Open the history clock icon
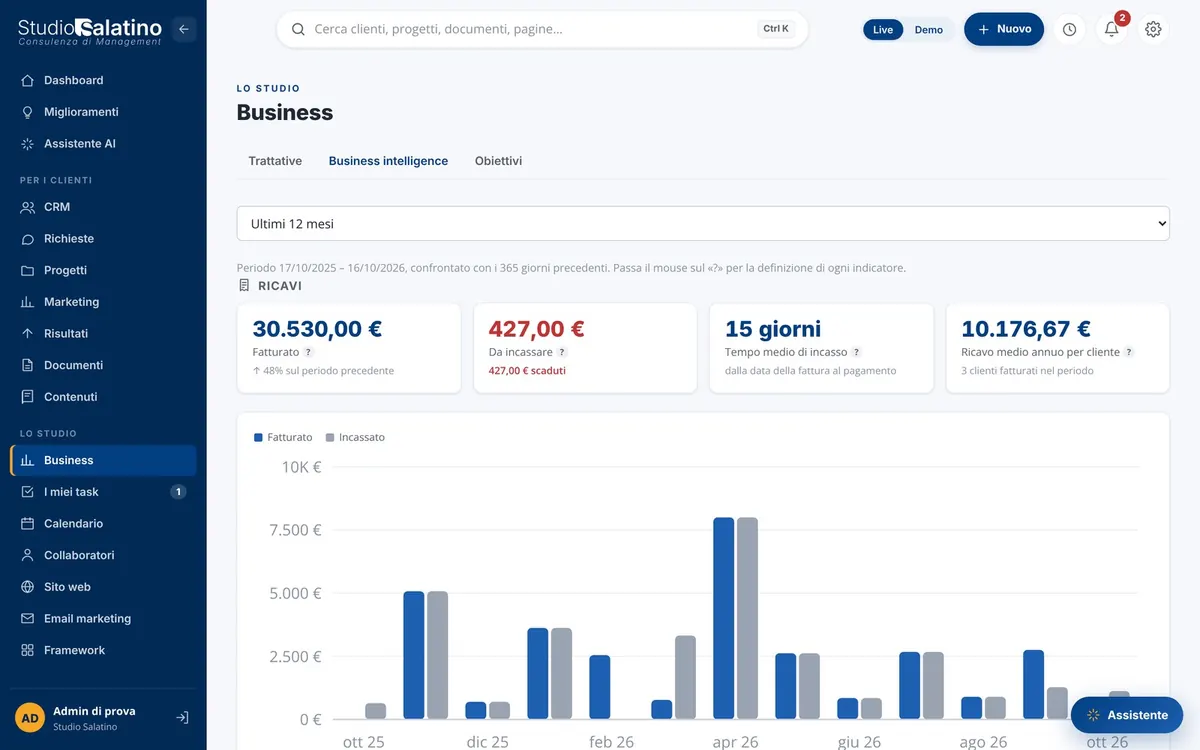This screenshot has width=1200, height=750. point(1070,29)
